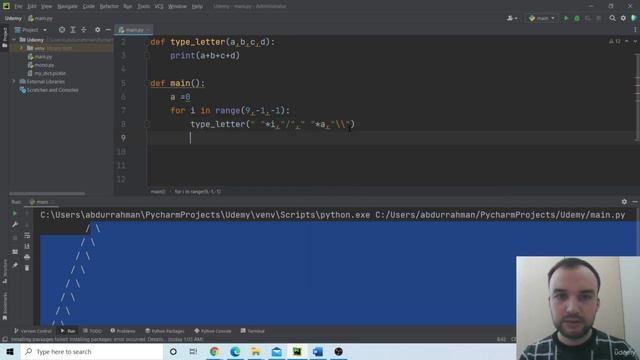Viewport: 640px width, 360px height.
Task: Toggle soft-wrap in Run console
Action: tap(27, 236)
